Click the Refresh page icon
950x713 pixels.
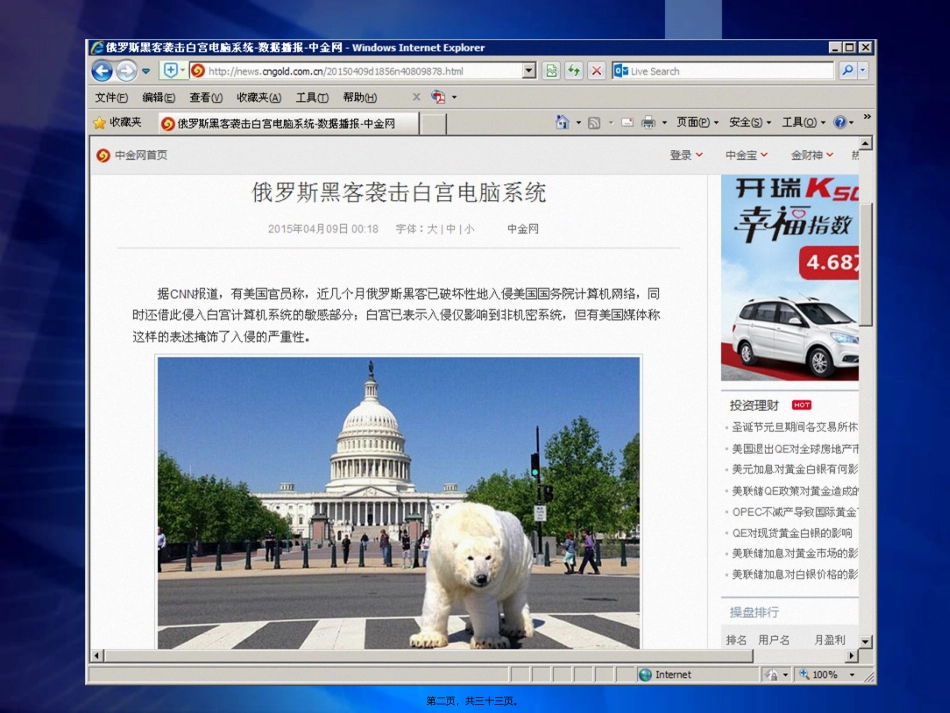[x=573, y=71]
